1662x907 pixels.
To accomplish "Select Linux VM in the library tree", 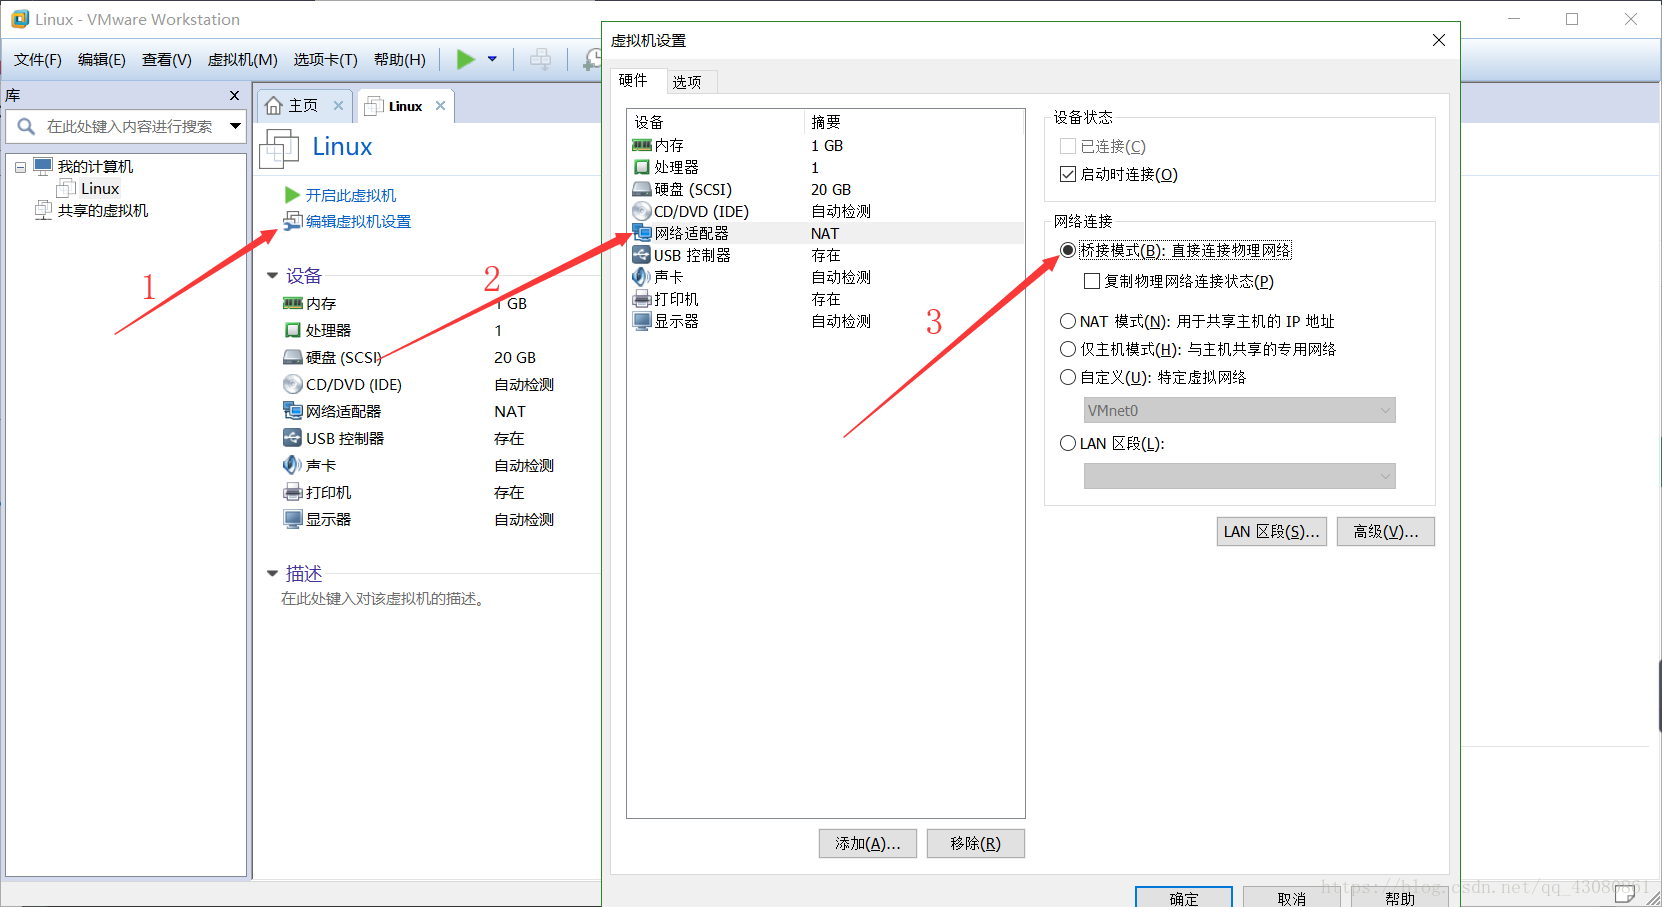I will [x=100, y=188].
